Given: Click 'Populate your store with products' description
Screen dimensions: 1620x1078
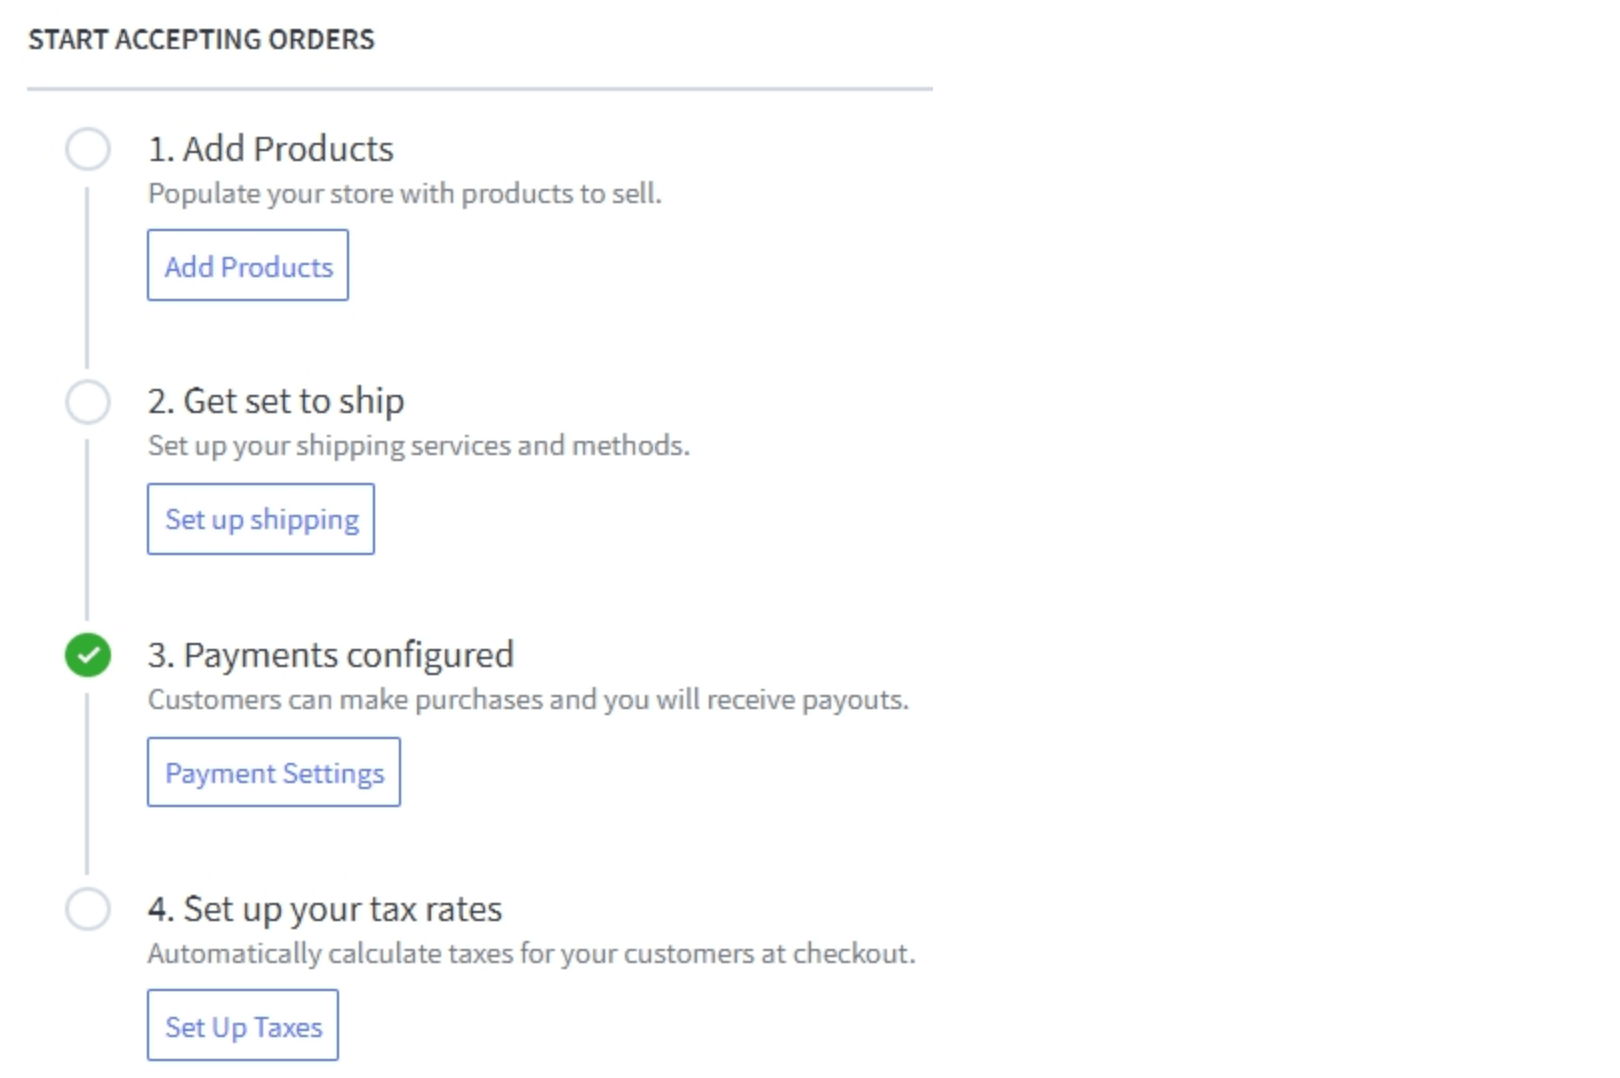Looking at the screenshot, I should (x=404, y=194).
